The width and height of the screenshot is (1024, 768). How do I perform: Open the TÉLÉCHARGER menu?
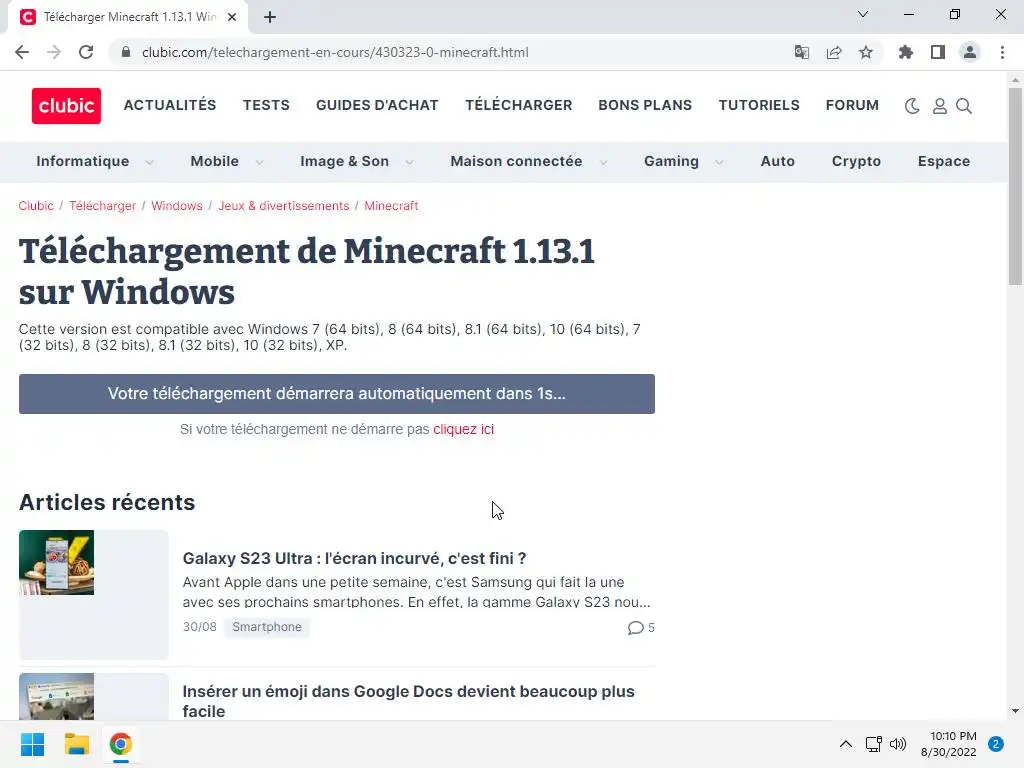(x=519, y=105)
